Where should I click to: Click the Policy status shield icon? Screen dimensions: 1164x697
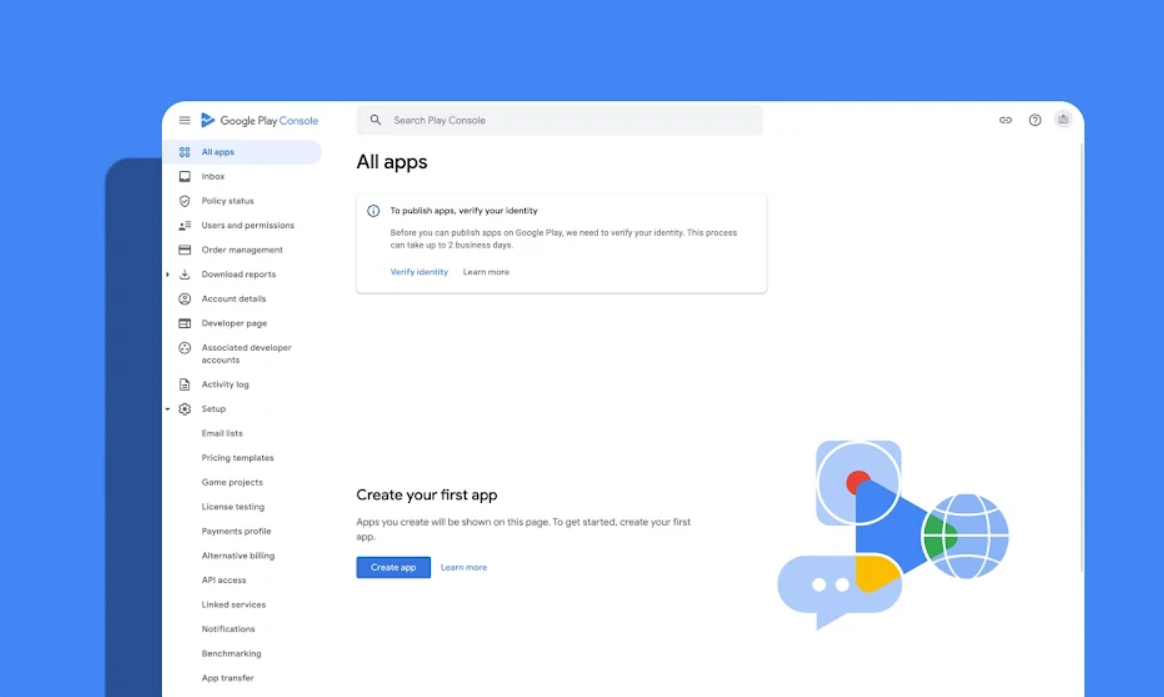pyautogui.click(x=184, y=201)
